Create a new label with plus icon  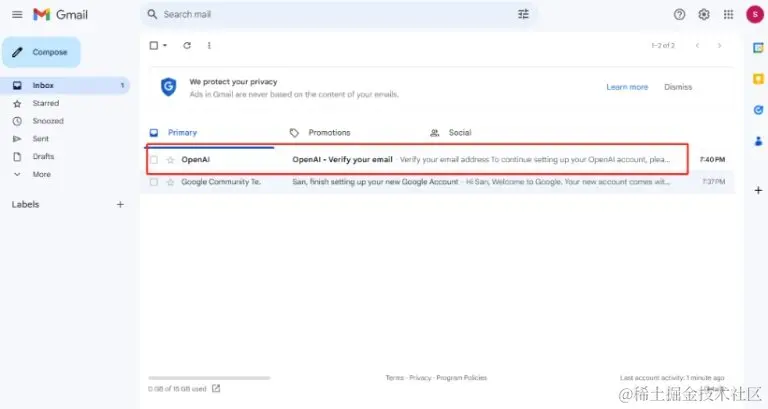point(120,204)
